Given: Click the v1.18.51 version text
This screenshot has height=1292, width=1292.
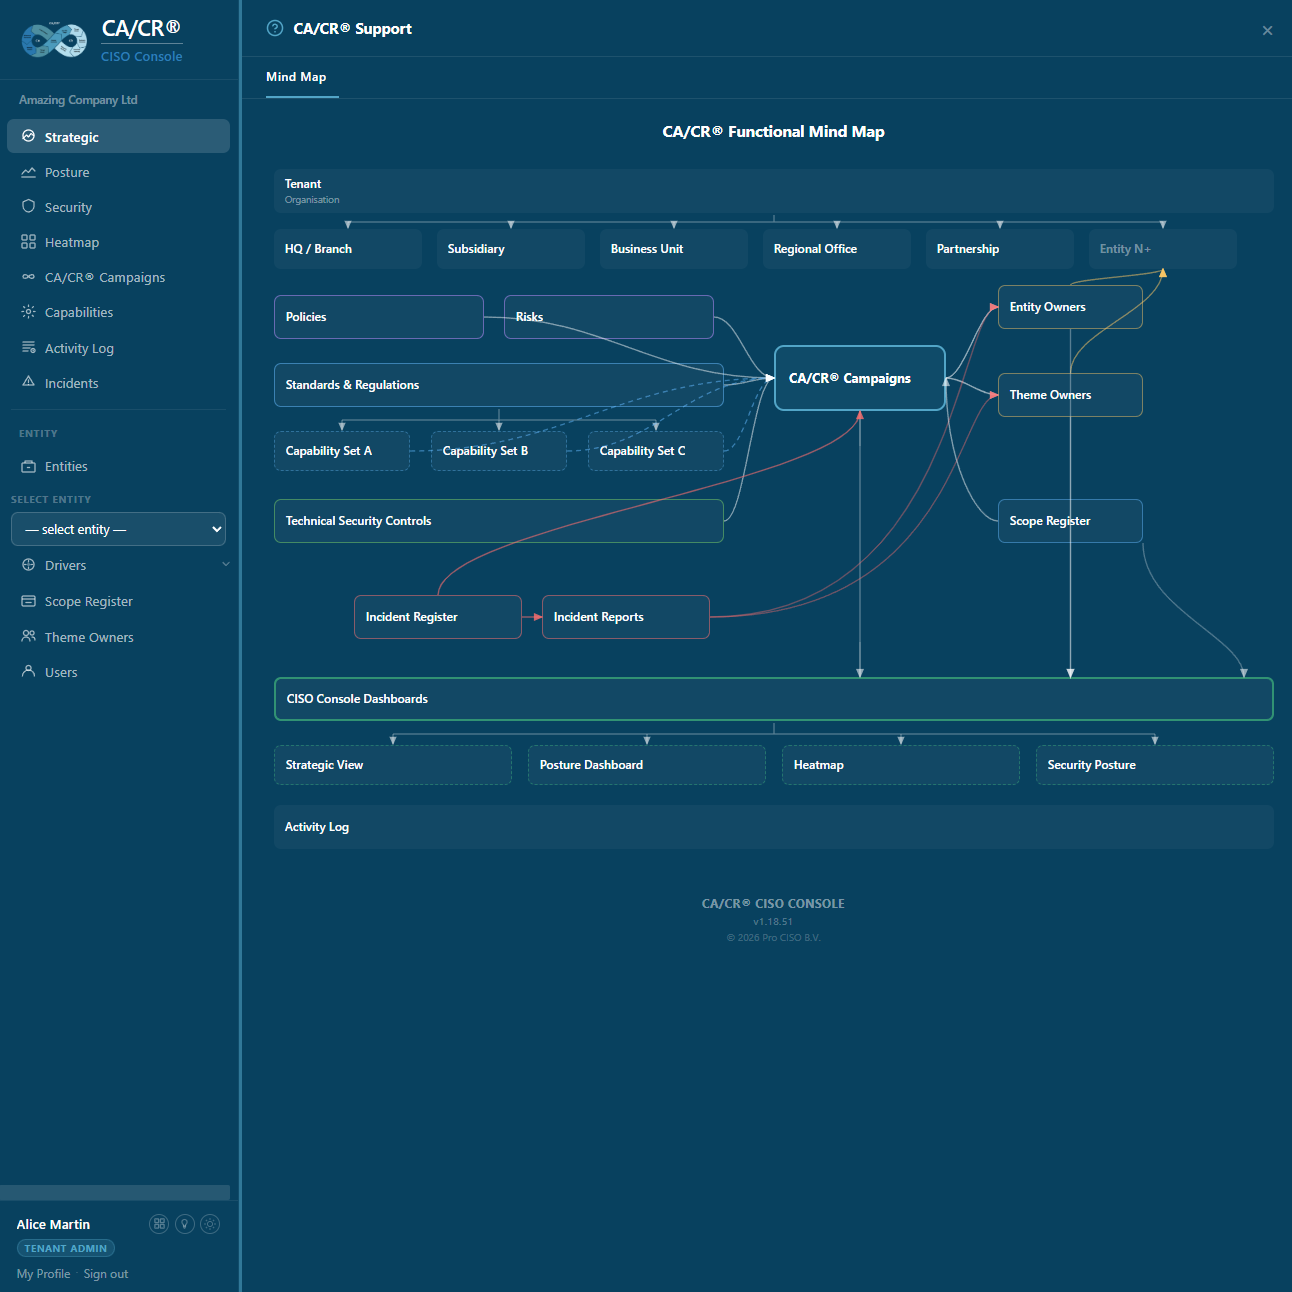Looking at the screenshot, I should (x=773, y=922).
